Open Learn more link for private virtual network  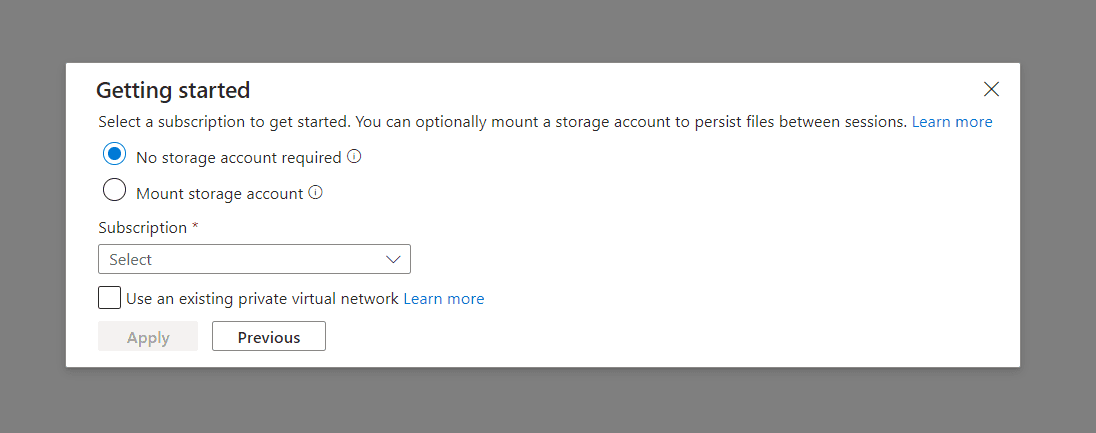click(x=443, y=298)
